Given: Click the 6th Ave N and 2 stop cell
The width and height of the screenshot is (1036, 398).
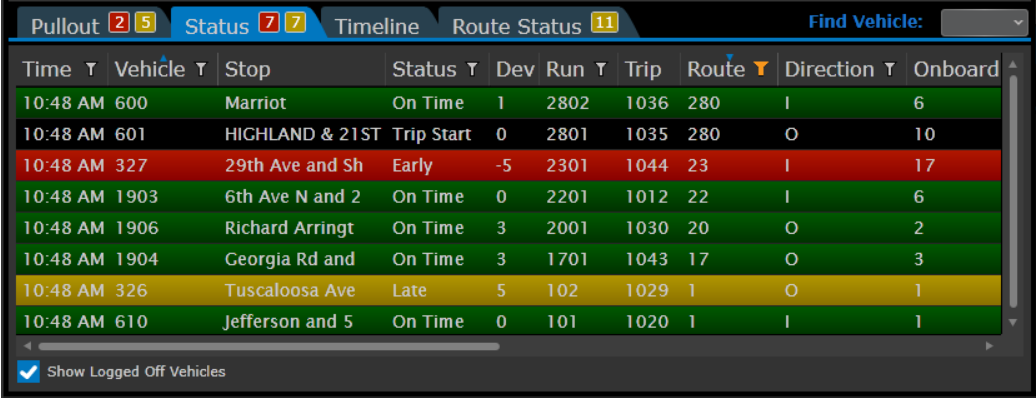Looking at the screenshot, I should (293, 196).
